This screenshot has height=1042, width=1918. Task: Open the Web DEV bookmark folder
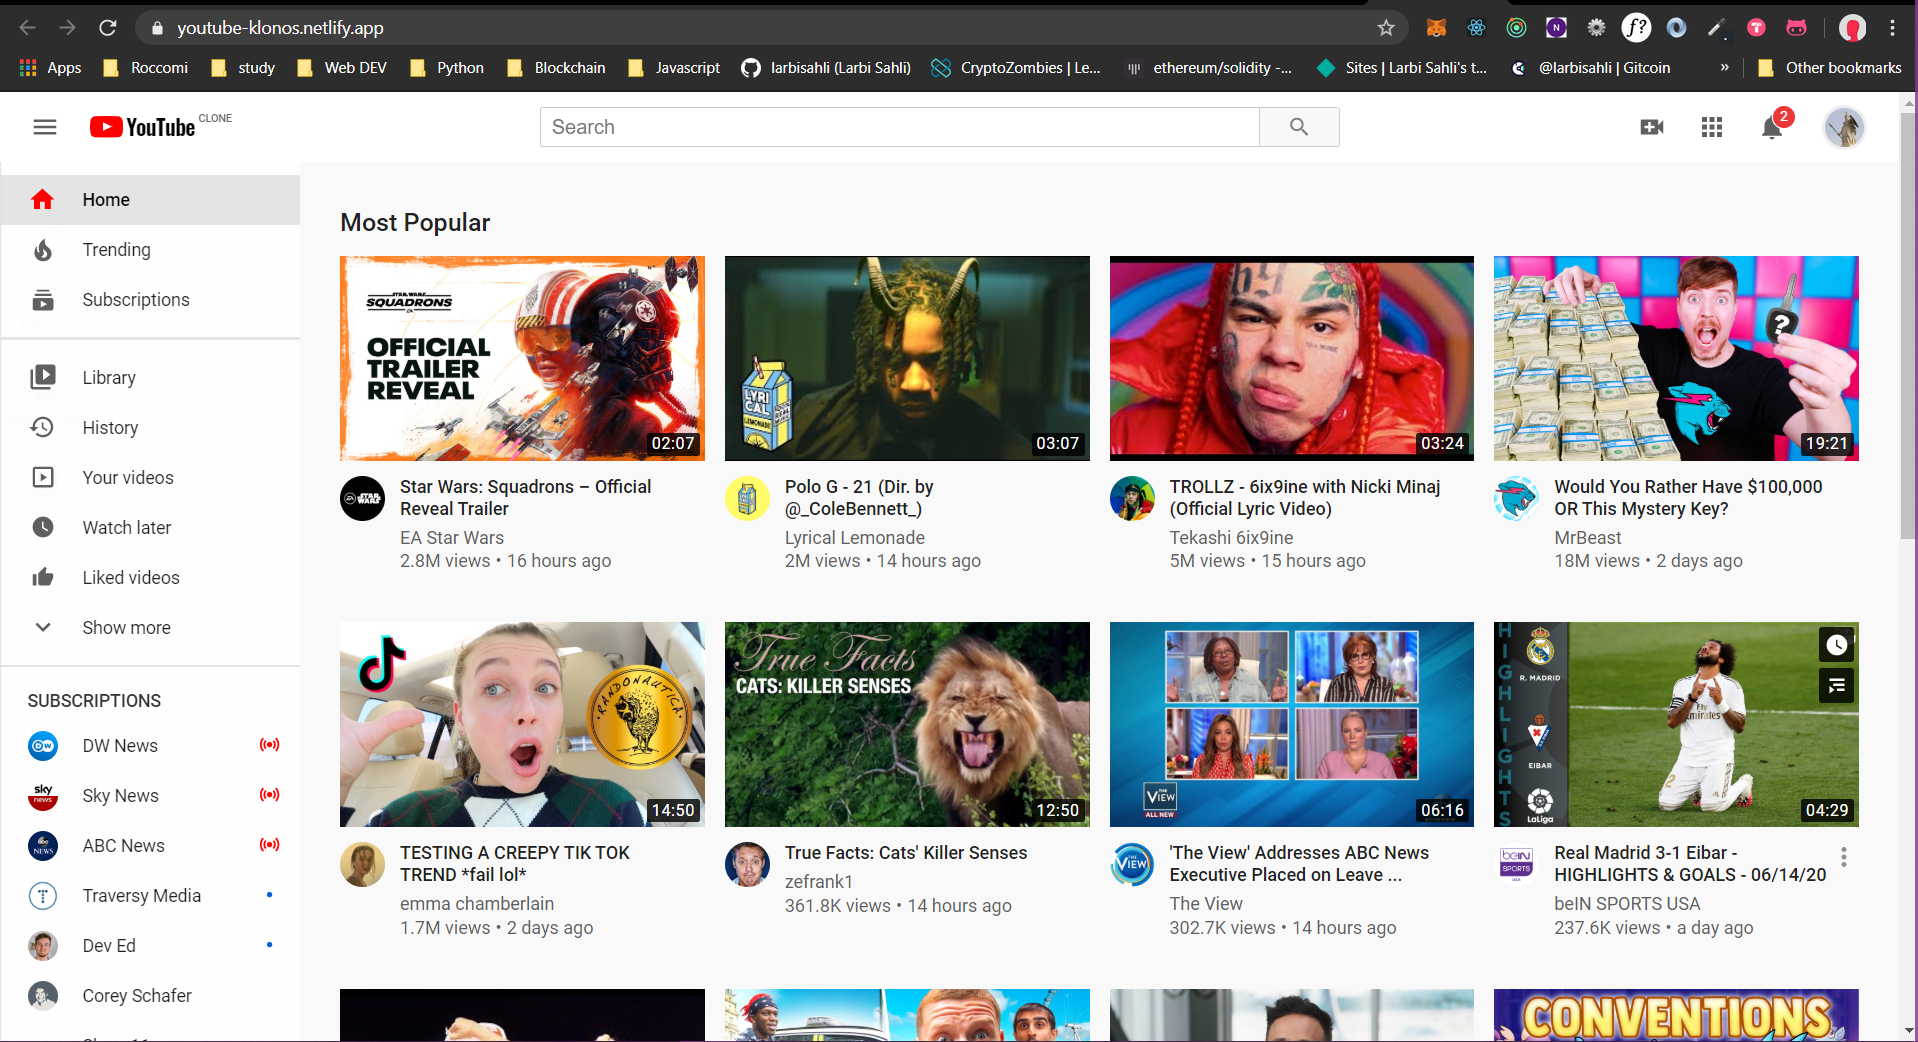click(x=342, y=68)
